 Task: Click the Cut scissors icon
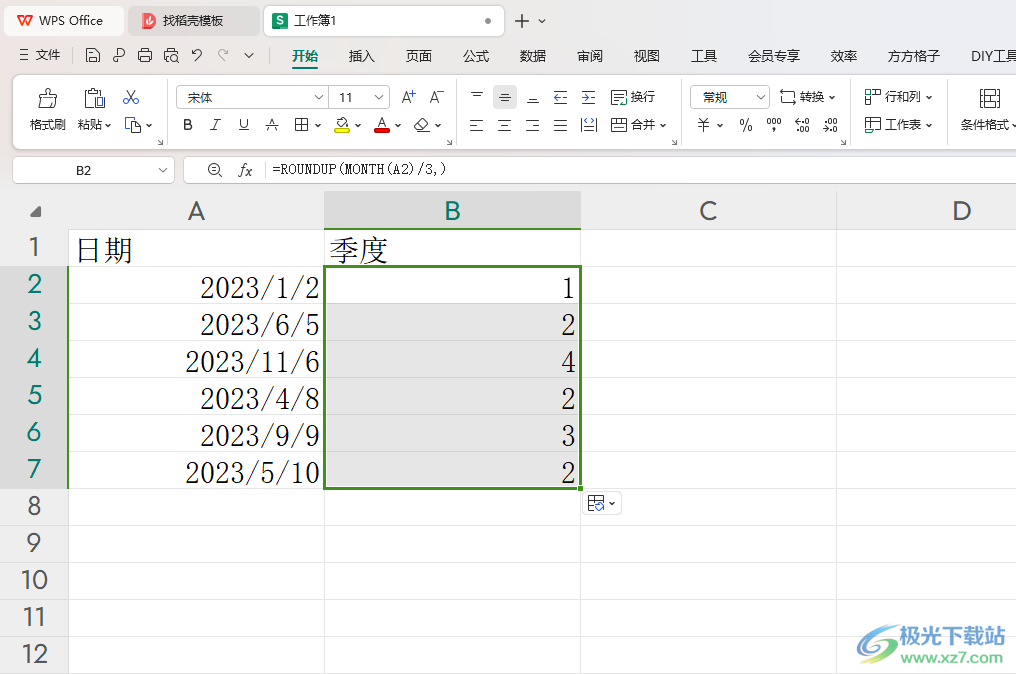(x=131, y=97)
